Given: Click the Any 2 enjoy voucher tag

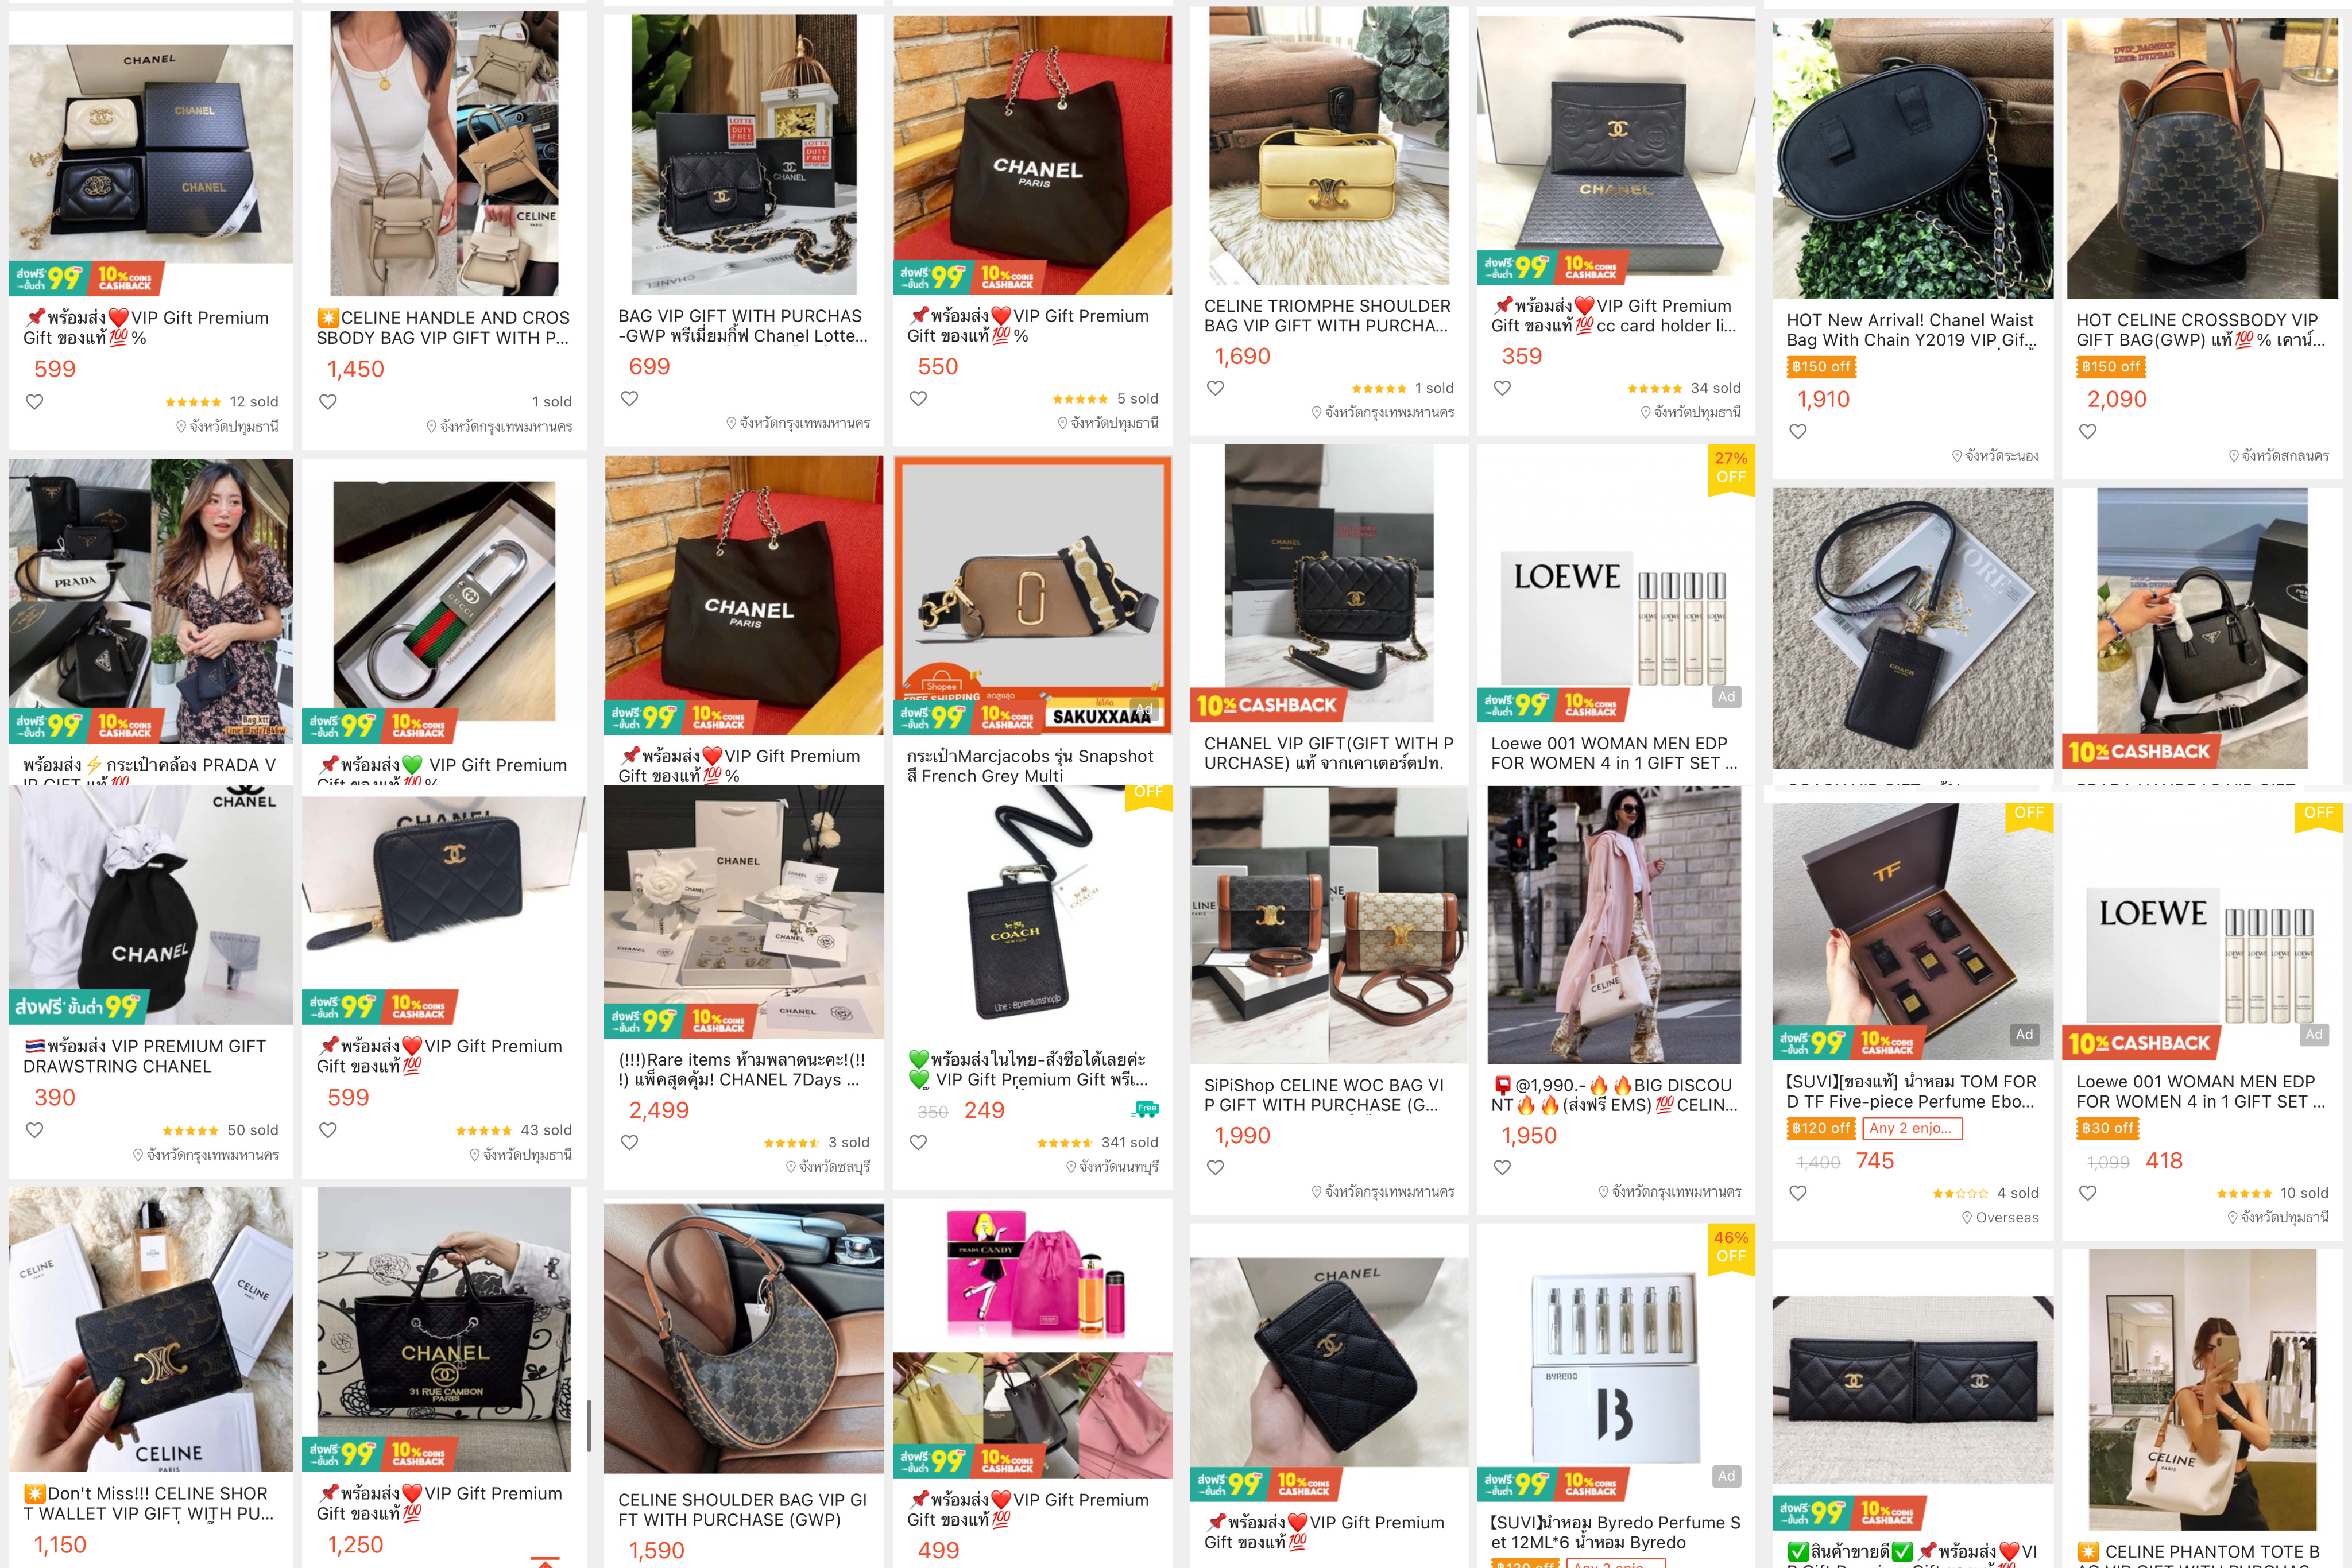Looking at the screenshot, I should click(x=1912, y=1128).
